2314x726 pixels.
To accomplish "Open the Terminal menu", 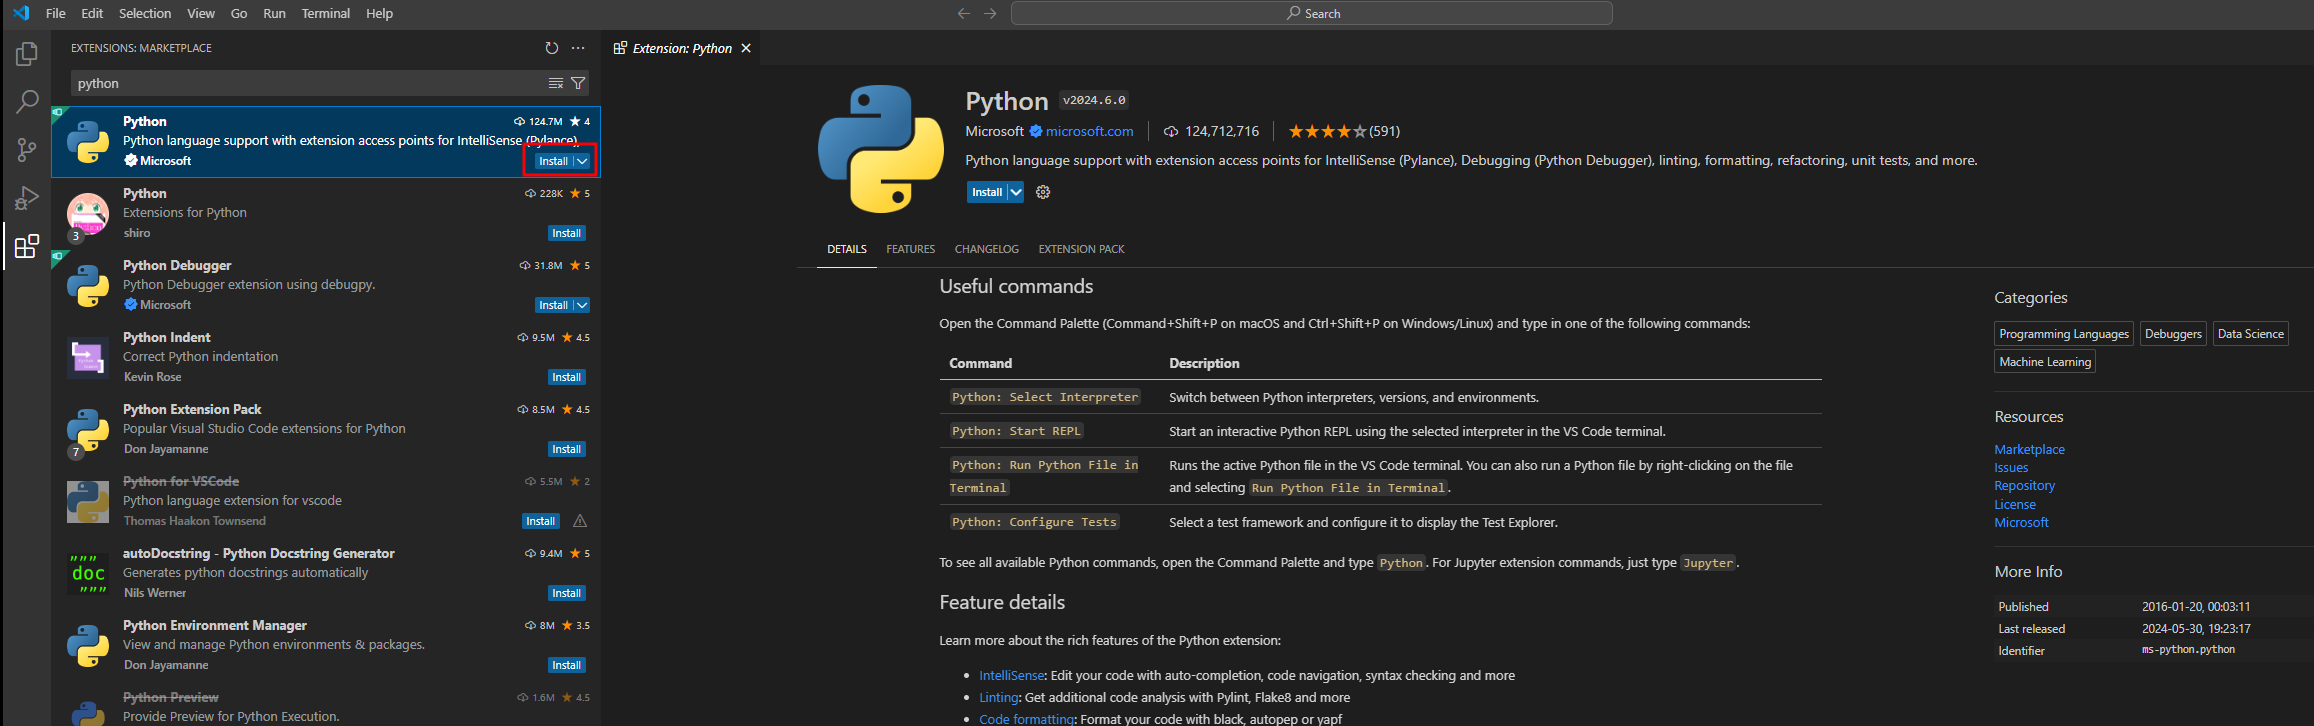I will click(x=326, y=13).
